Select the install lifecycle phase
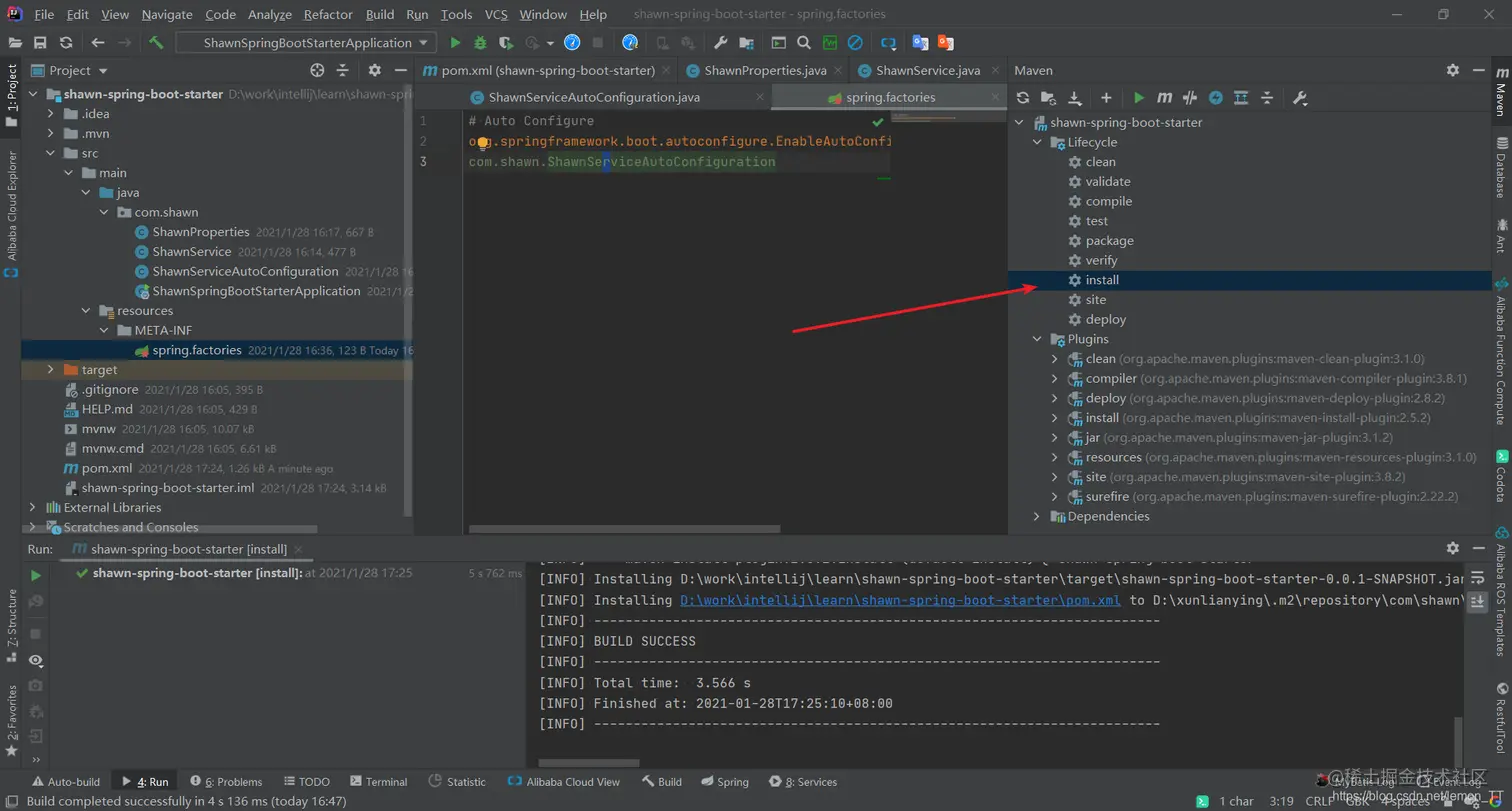The image size is (1512, 811). pos(1102,280)
